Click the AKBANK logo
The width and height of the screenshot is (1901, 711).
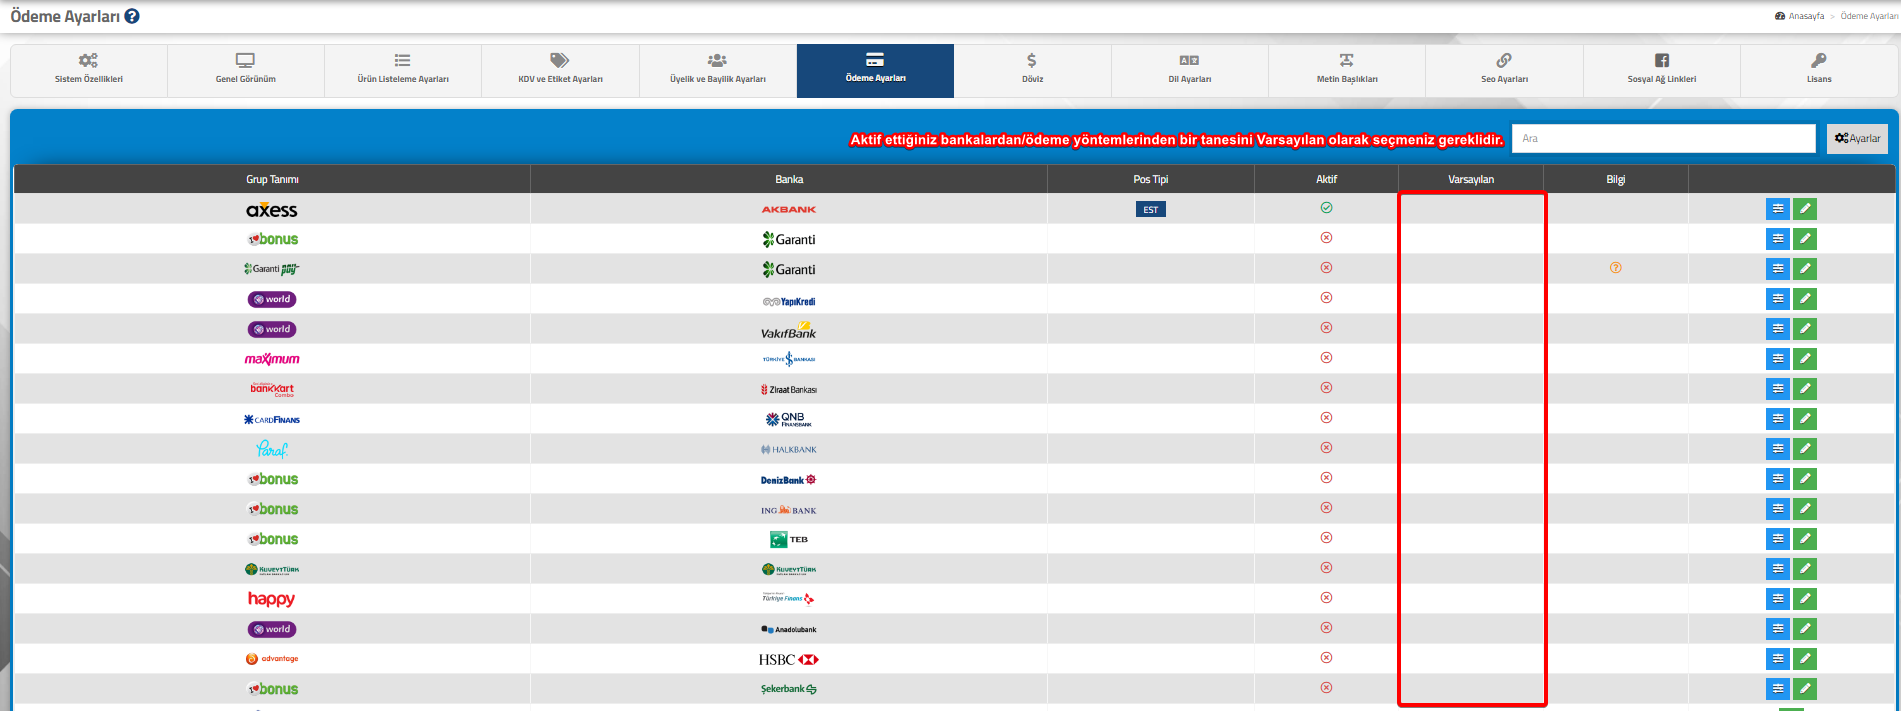(789, 209)
